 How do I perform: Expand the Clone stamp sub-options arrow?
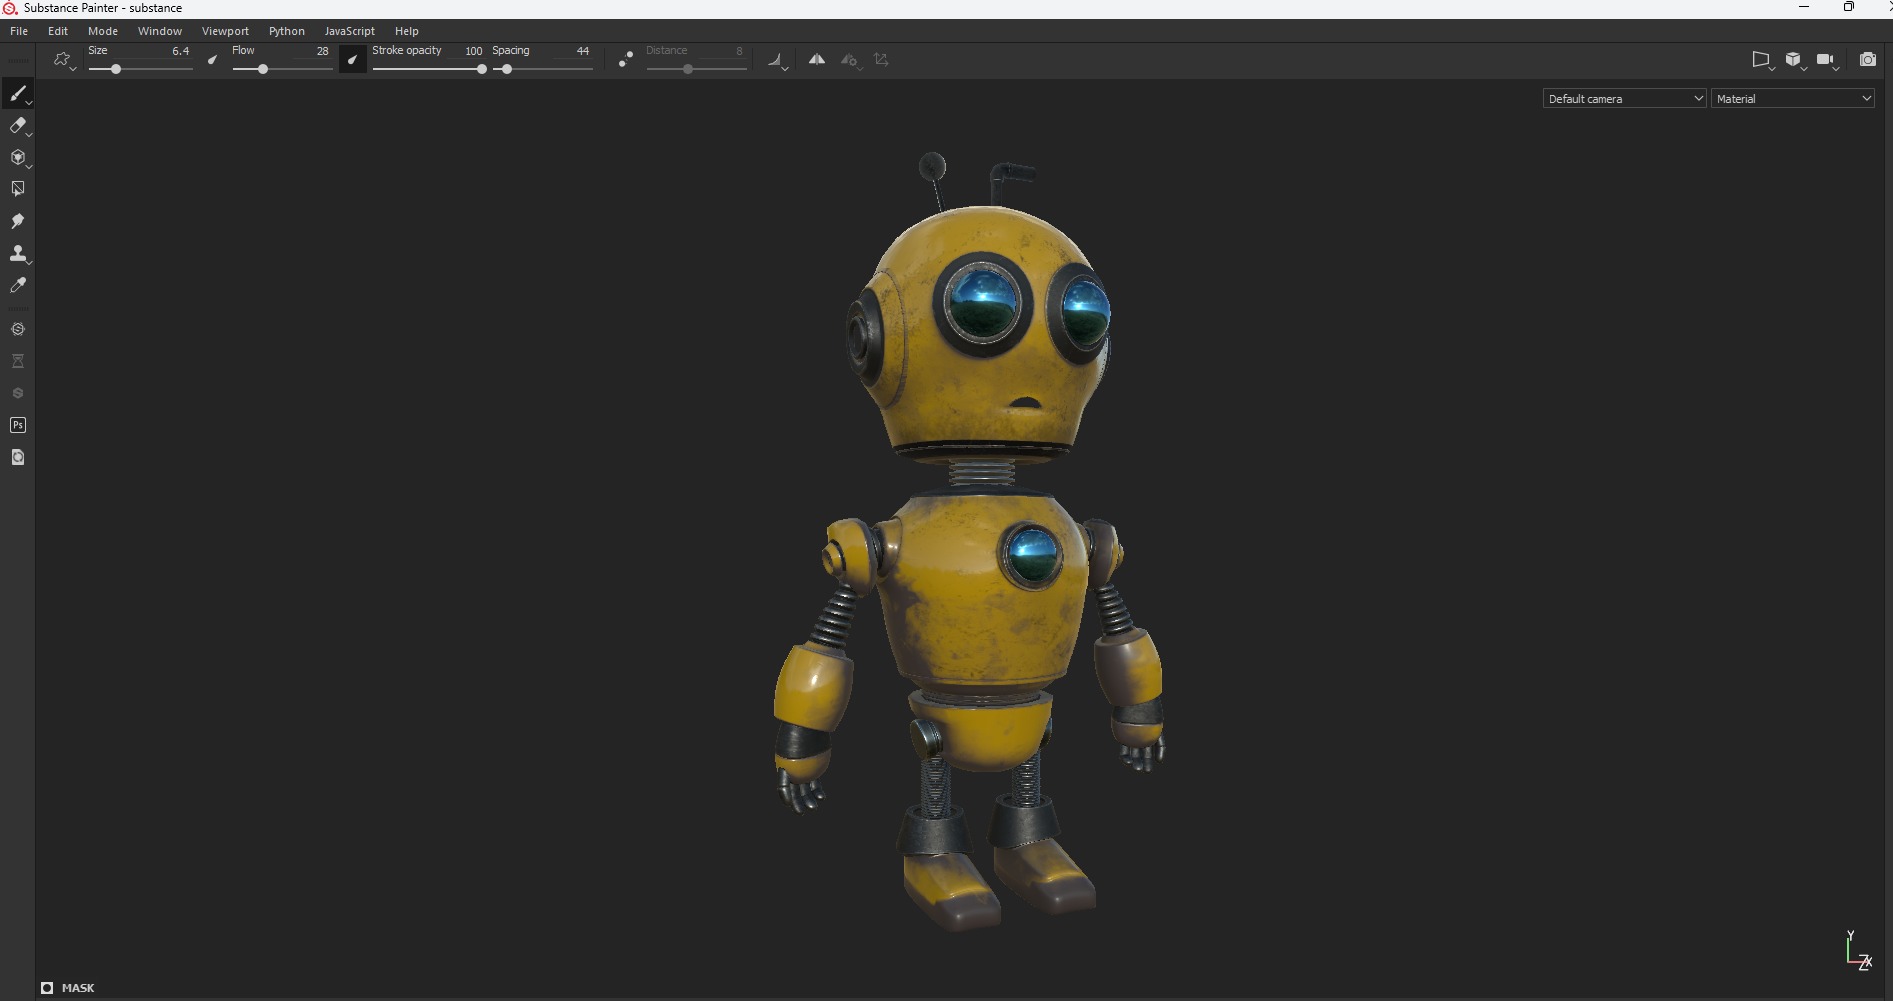29,263
